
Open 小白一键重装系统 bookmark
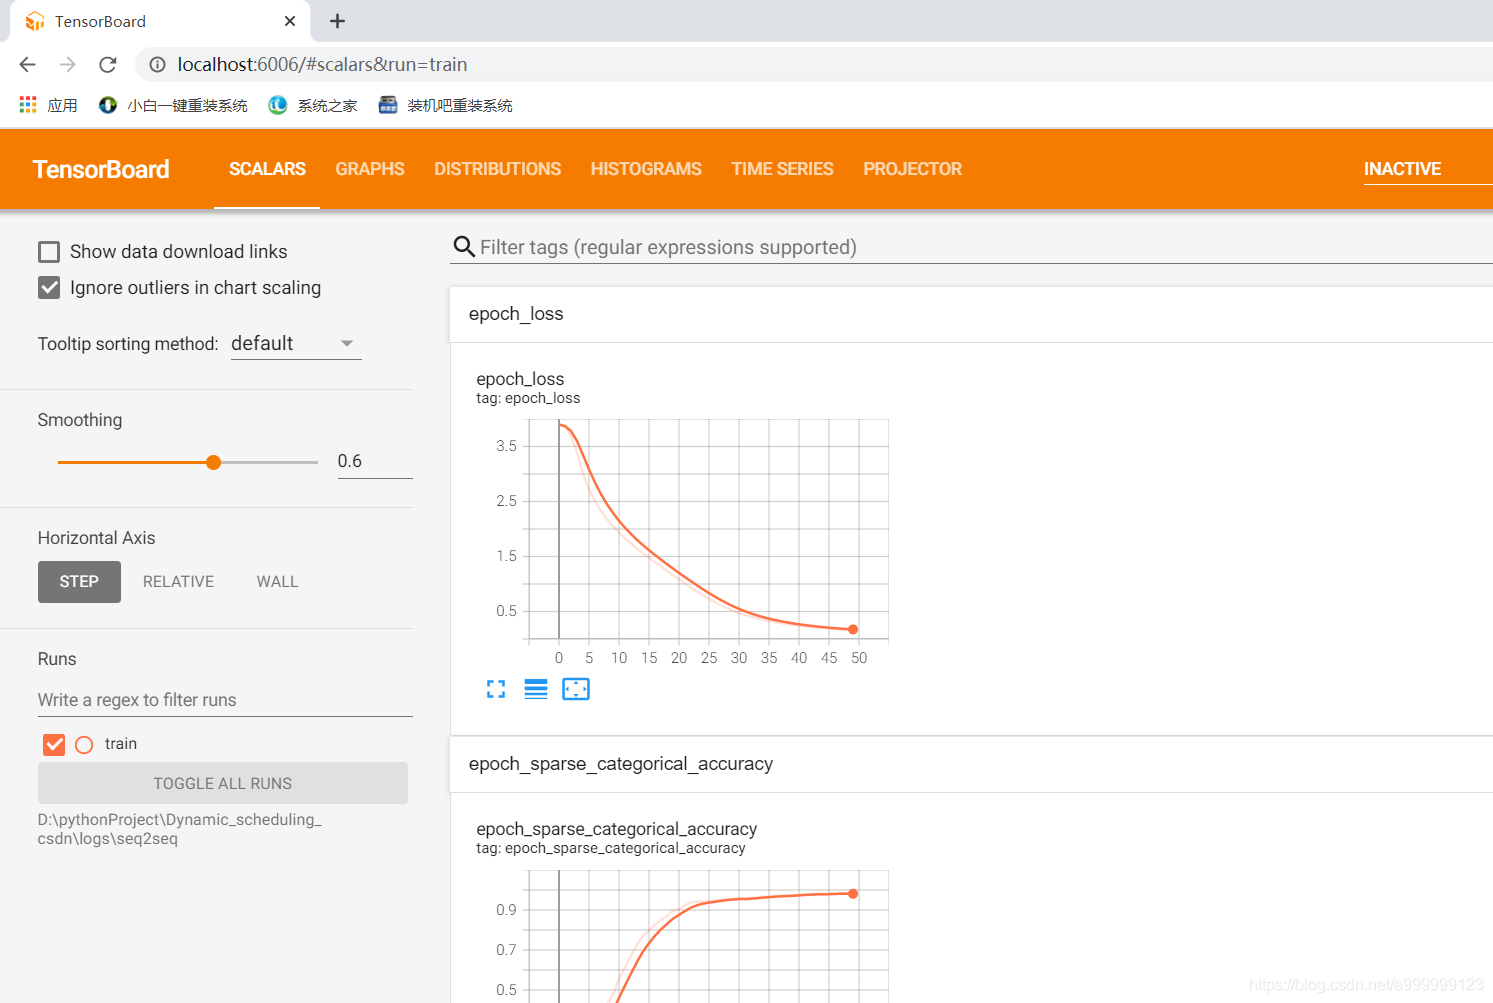(x=173, y=105)
